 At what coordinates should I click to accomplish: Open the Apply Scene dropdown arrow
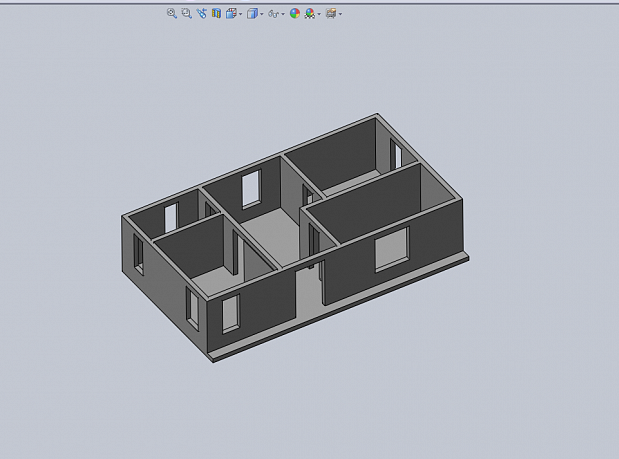click(x=319, y=15)
